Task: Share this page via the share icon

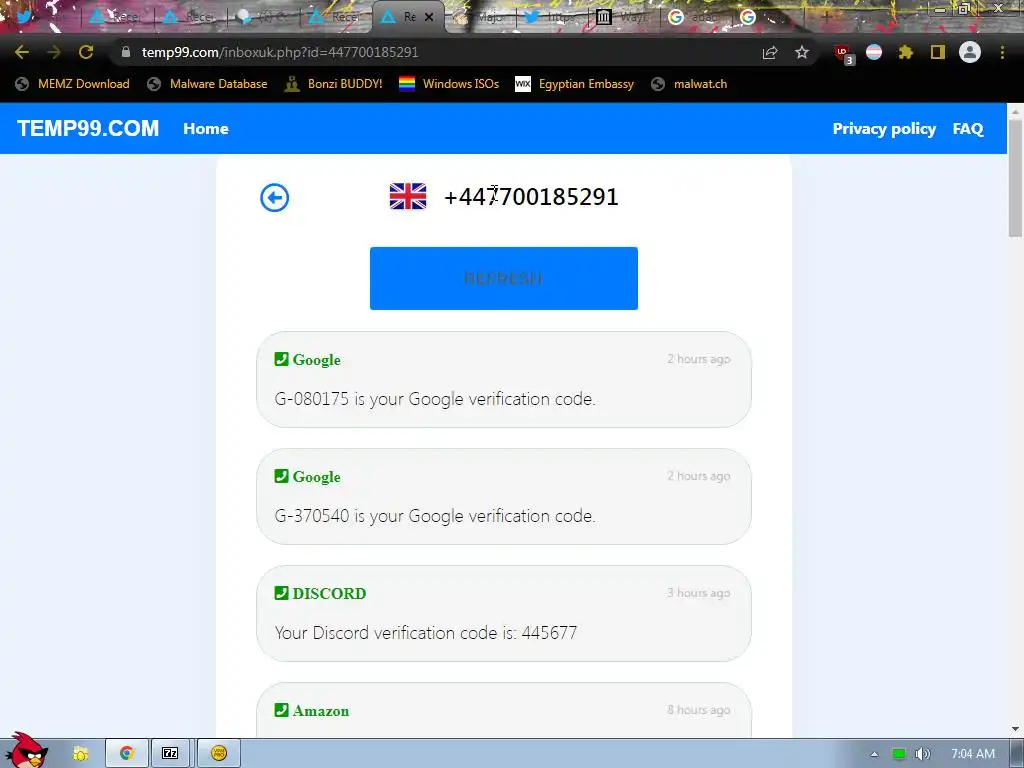Action: tap(770, 52)
